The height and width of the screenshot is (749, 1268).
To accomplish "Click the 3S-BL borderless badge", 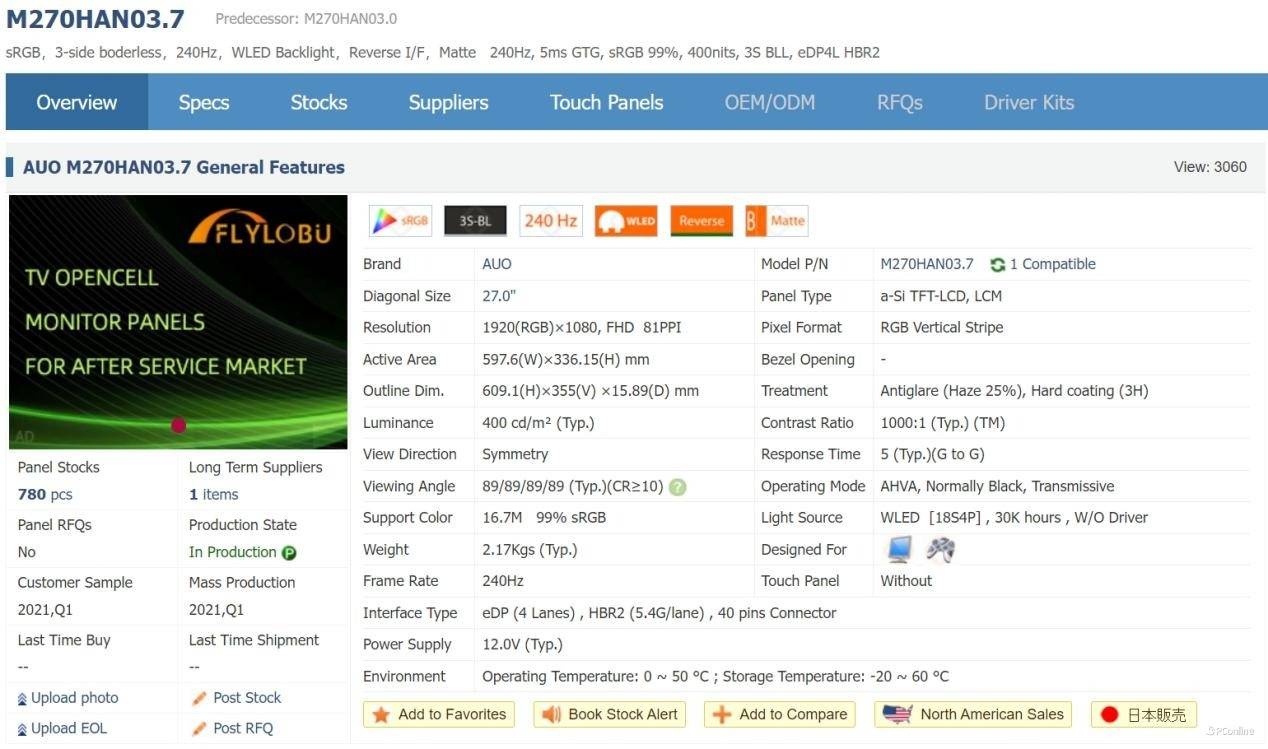I will coord(475,221).
